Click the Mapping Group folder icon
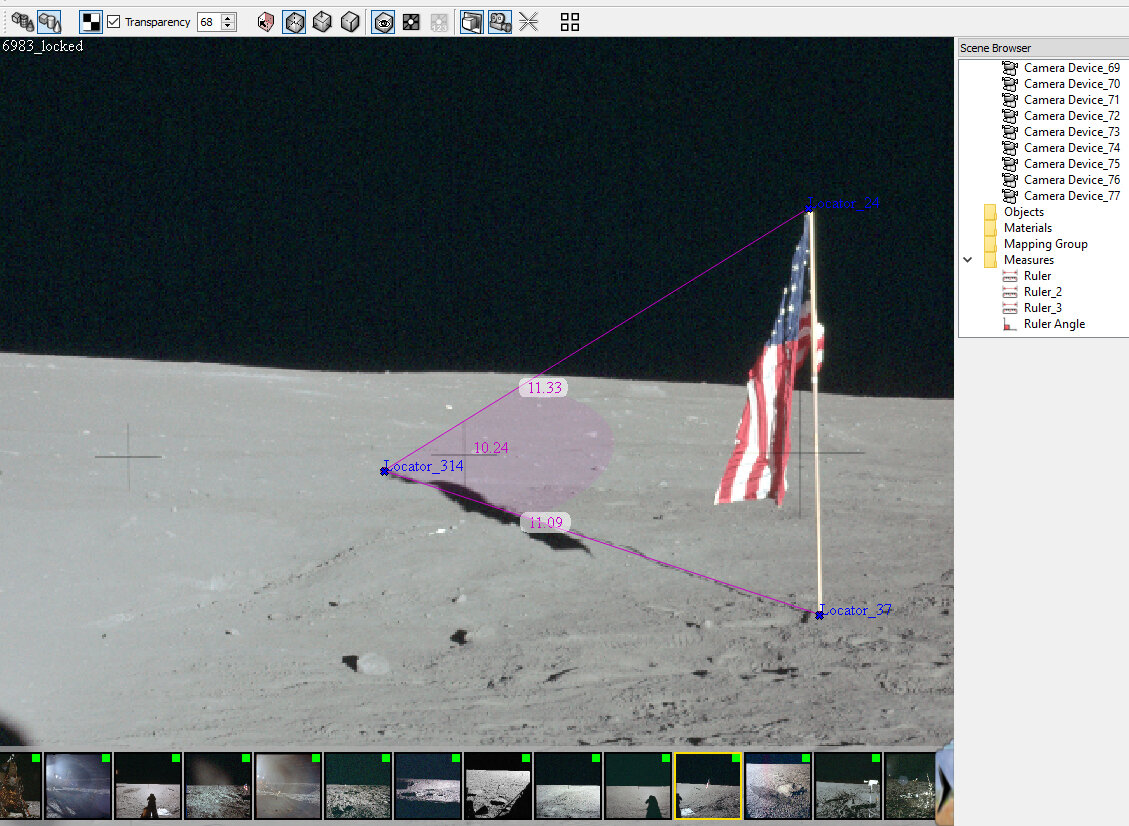This screenshot has height=826, width=1129. coord(991,244)
